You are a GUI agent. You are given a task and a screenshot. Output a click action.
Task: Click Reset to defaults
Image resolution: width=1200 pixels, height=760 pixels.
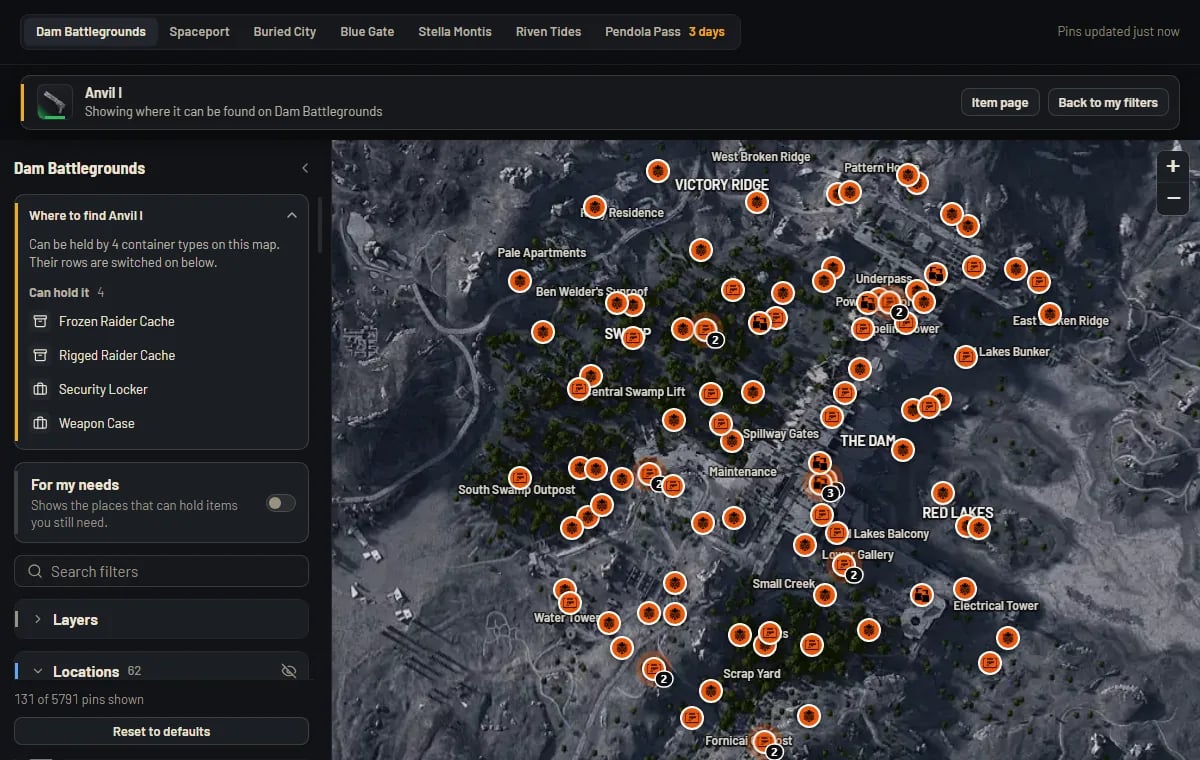click(161, 731)
